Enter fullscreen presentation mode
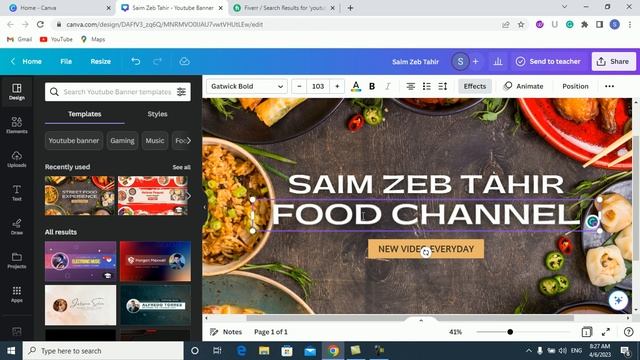Screen dimensions: 640x360 [606, 332]
